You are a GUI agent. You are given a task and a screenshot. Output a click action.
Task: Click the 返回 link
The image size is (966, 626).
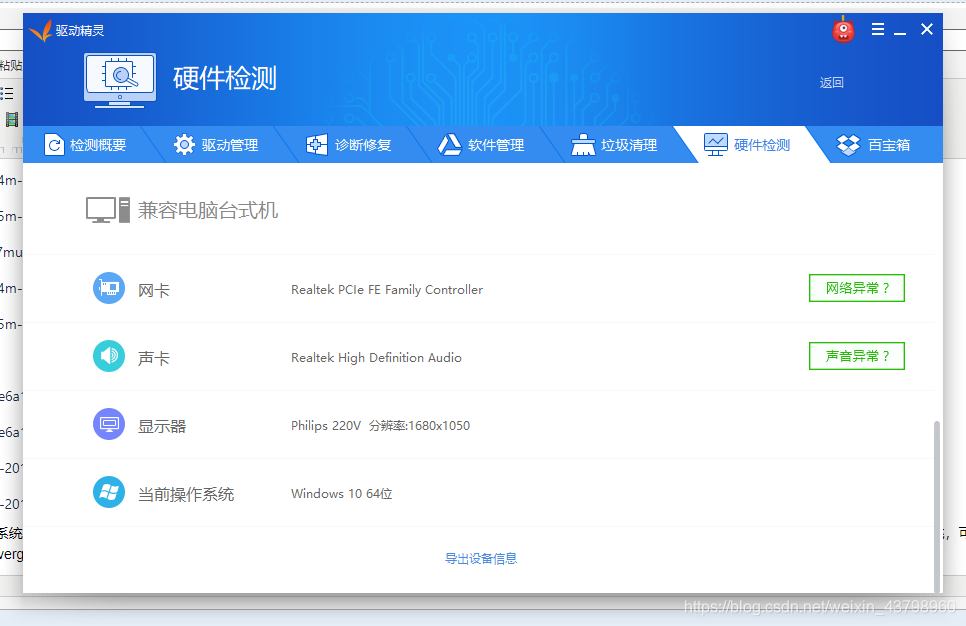(831, 83)
